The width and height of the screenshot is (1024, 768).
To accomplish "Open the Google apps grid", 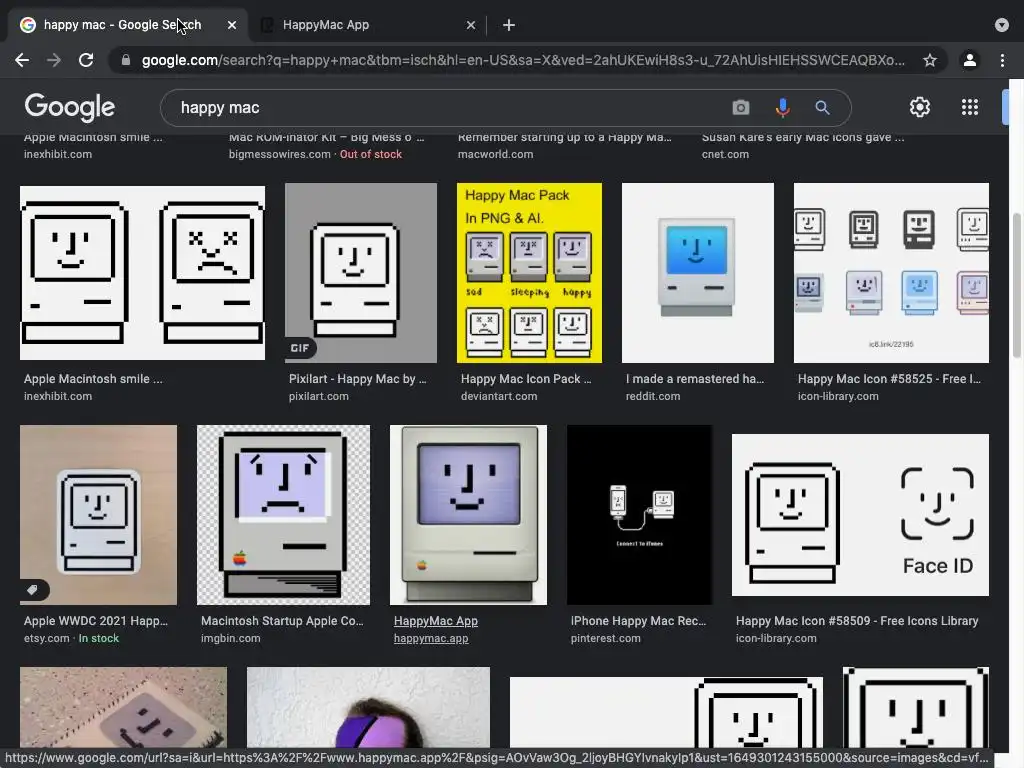I will click(x=970, y=107).
